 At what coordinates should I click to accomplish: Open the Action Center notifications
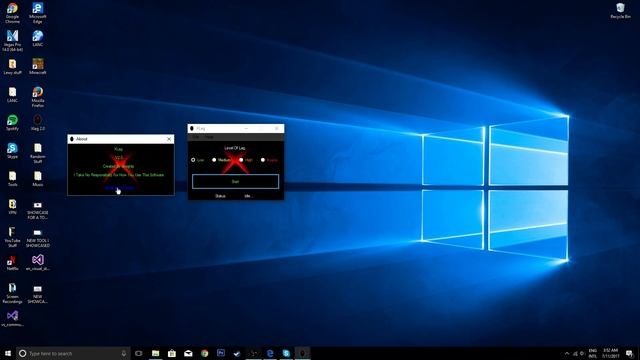coord(630,353)
